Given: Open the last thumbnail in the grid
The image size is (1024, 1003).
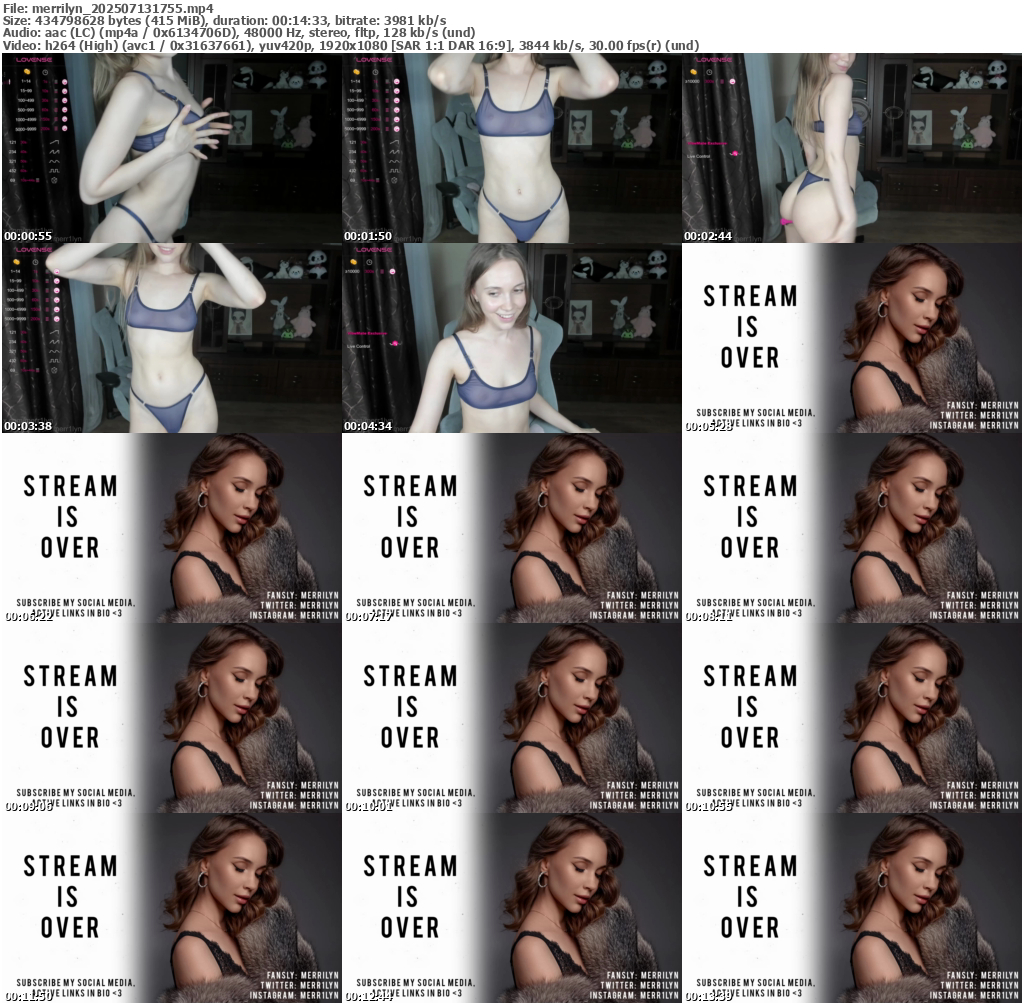Looking at the screenshot, I should tap(851, 908).
